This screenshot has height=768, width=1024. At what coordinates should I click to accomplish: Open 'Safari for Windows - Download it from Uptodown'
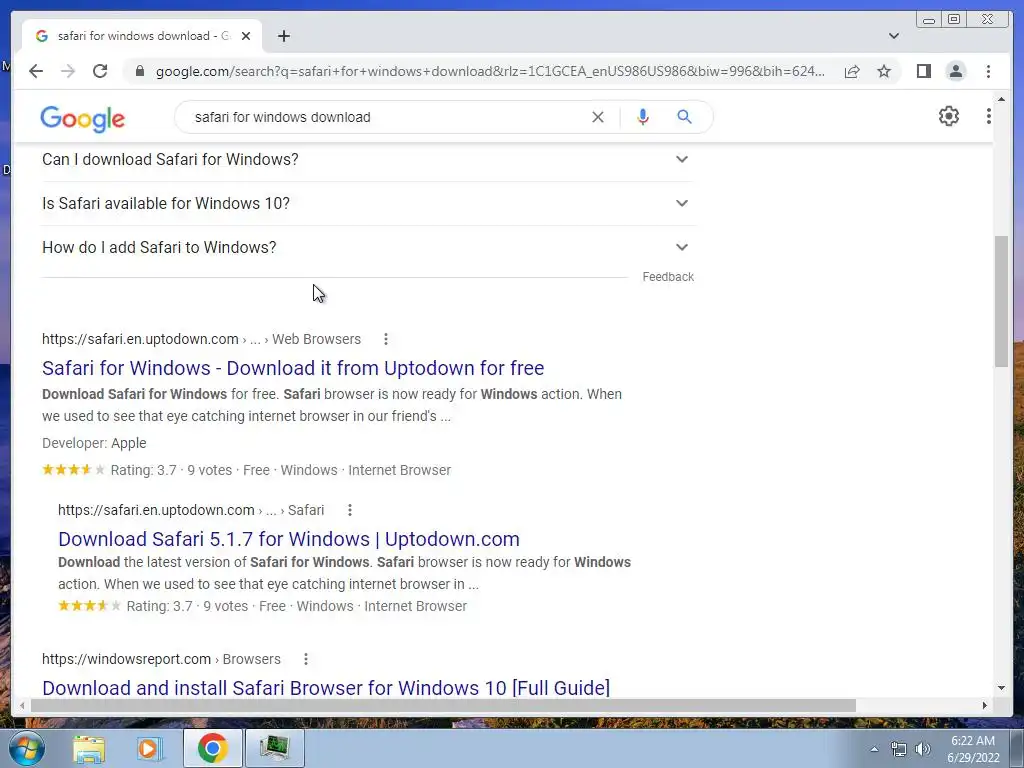pos(293,368)
